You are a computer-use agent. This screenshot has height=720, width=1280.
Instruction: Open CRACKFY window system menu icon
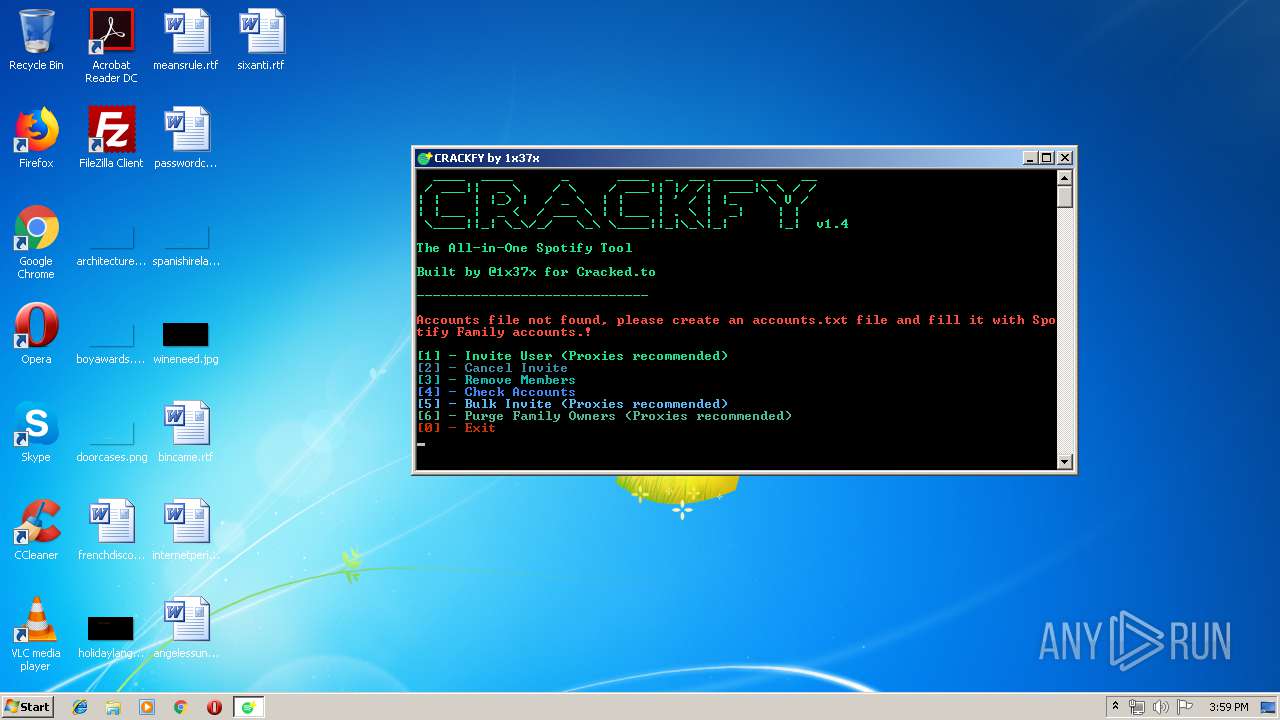(424, 158)
